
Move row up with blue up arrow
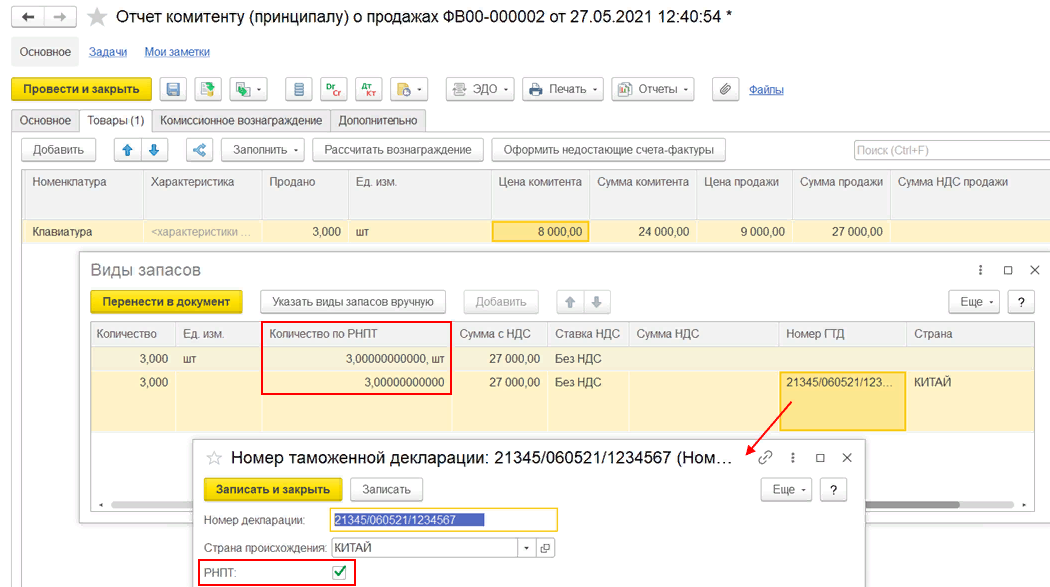coord(127,150)
